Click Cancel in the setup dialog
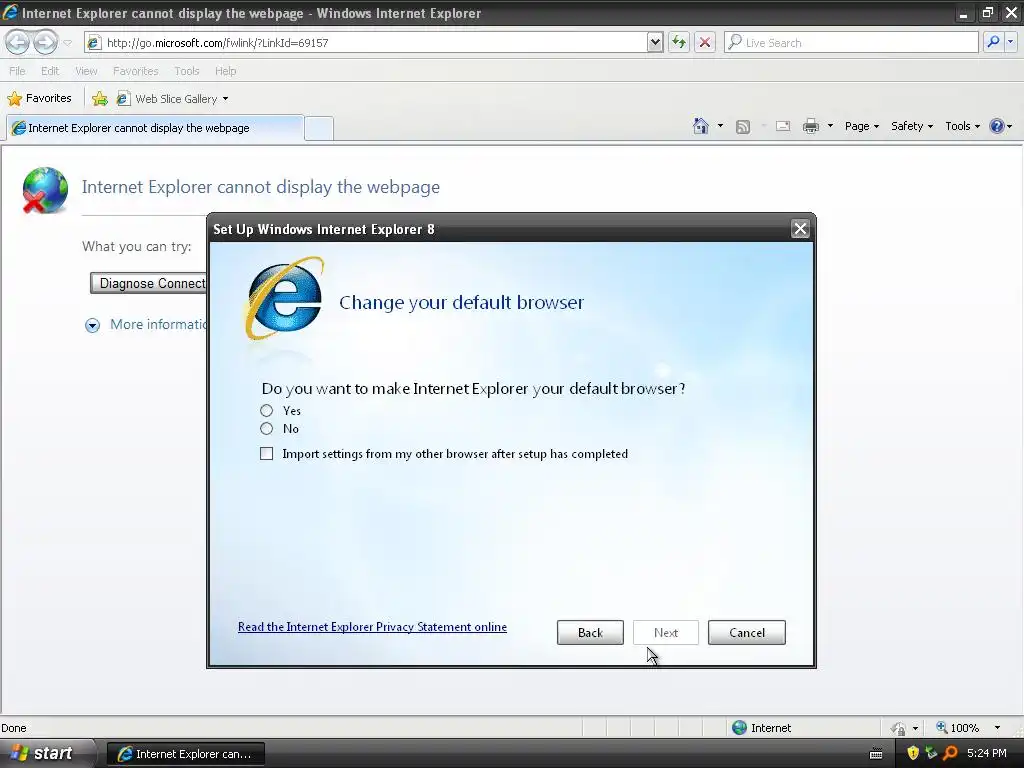This screenshot has height=768, width=1024. click(x=746, y=633)
